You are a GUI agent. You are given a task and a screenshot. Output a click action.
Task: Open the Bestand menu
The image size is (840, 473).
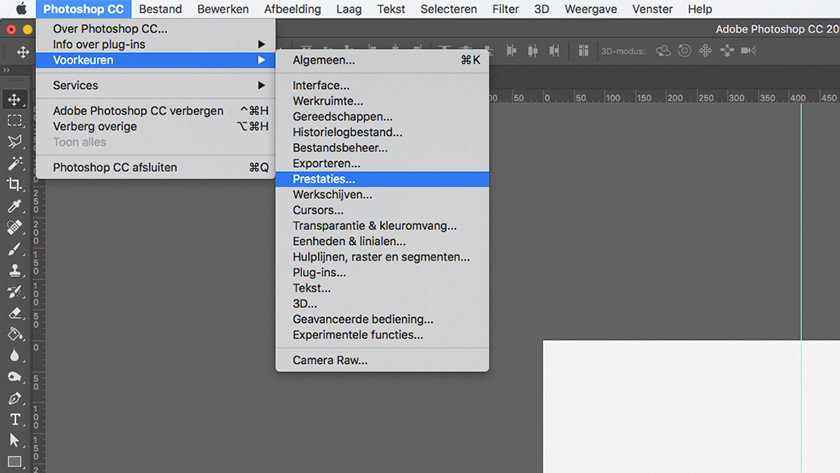(160, 9)
